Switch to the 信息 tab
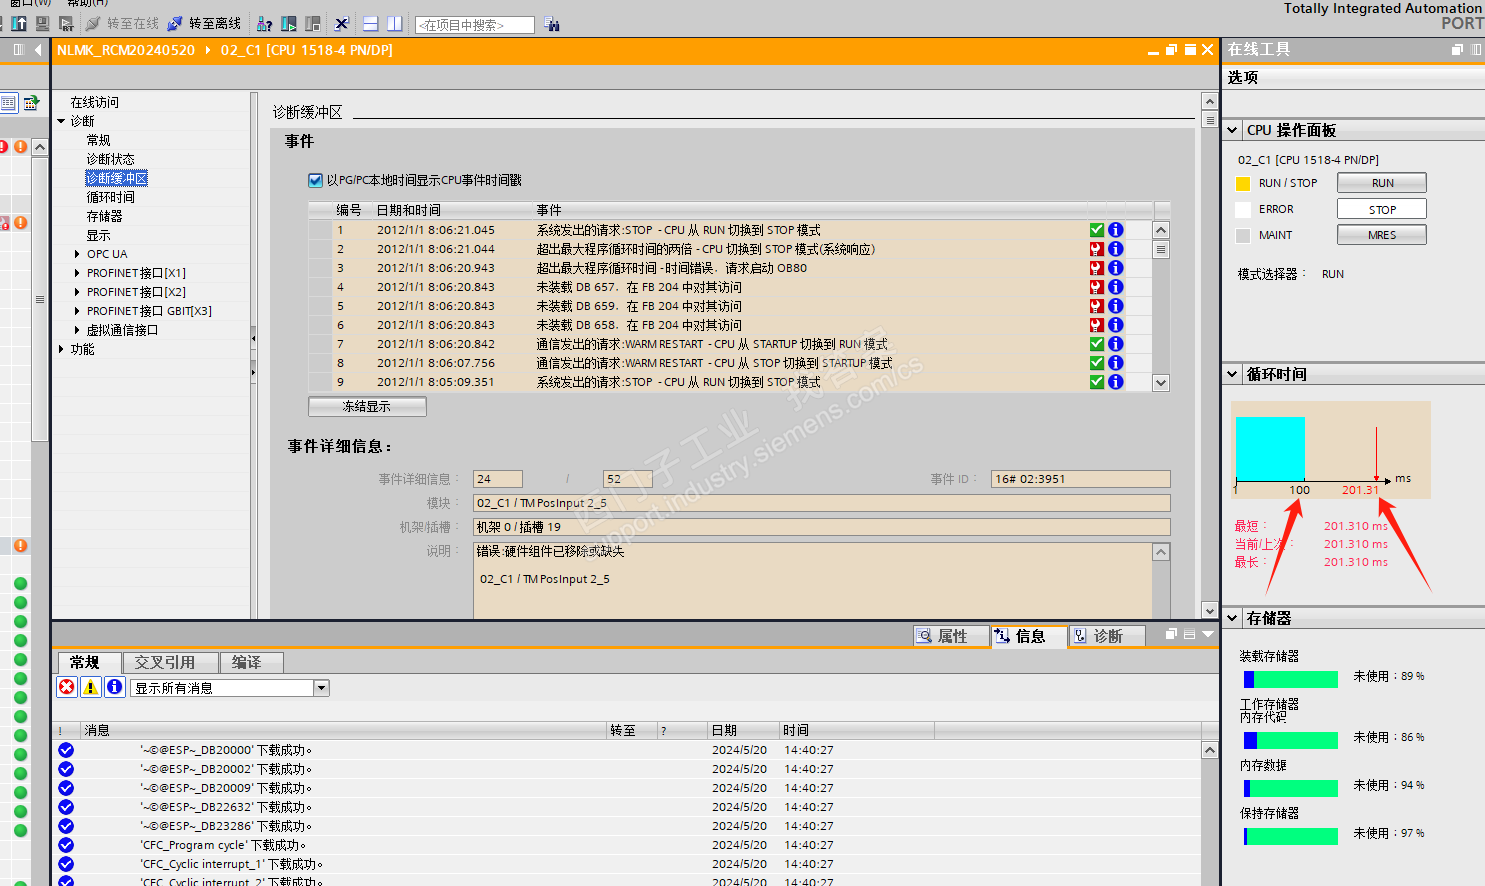 (1029, 636)
